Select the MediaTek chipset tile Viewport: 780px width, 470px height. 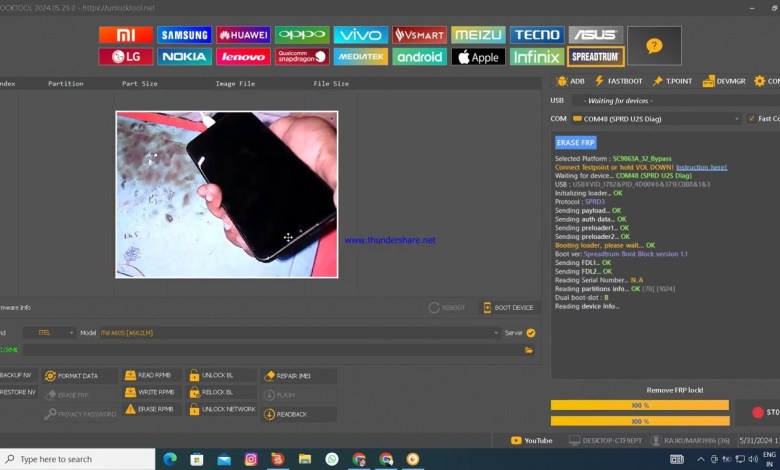coord(361,57)
